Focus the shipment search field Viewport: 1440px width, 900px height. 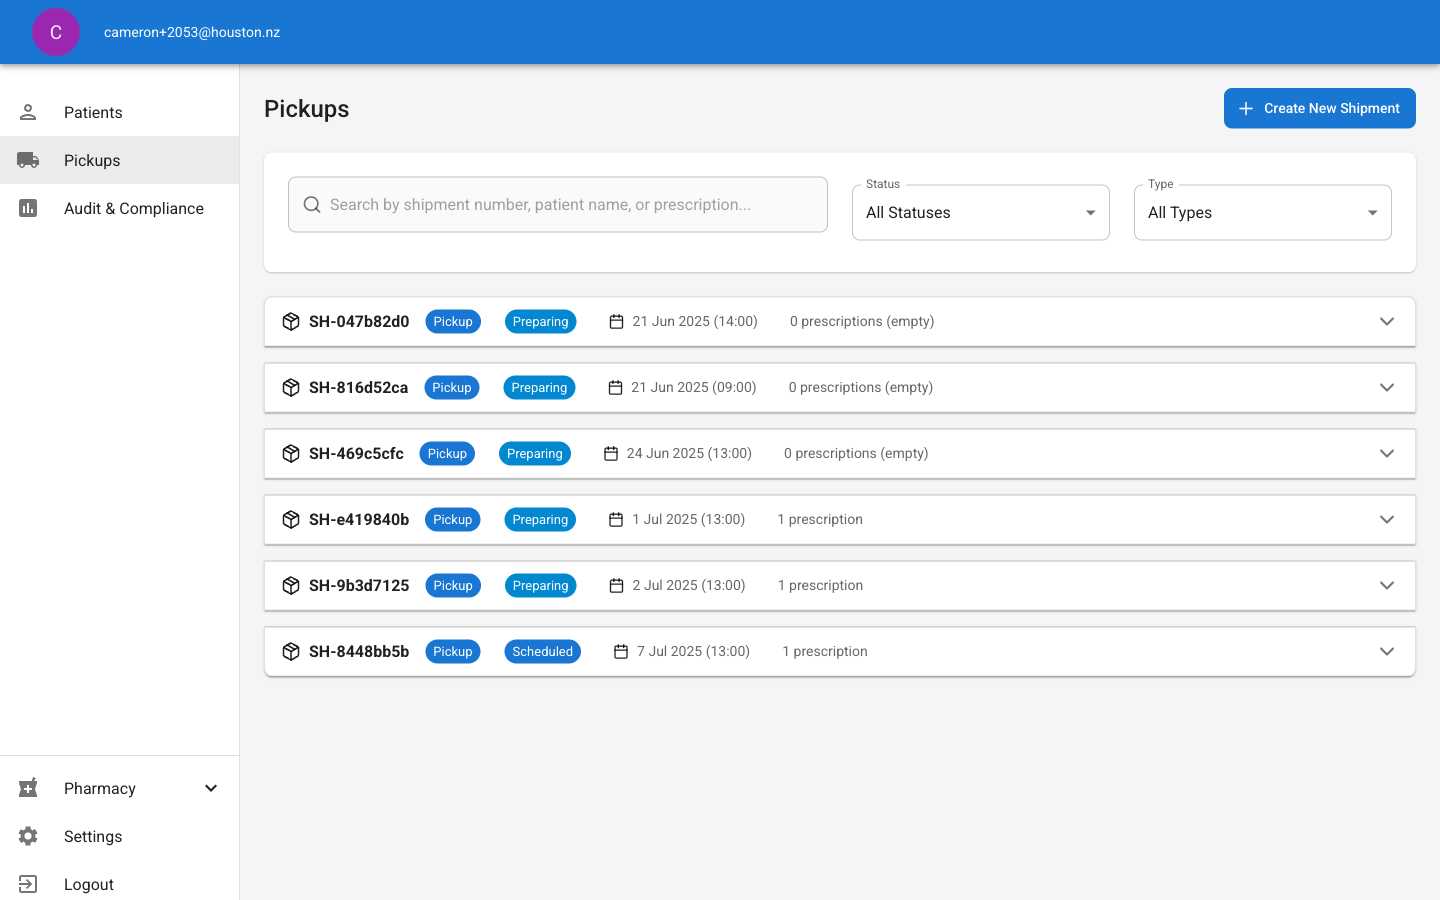558,204
